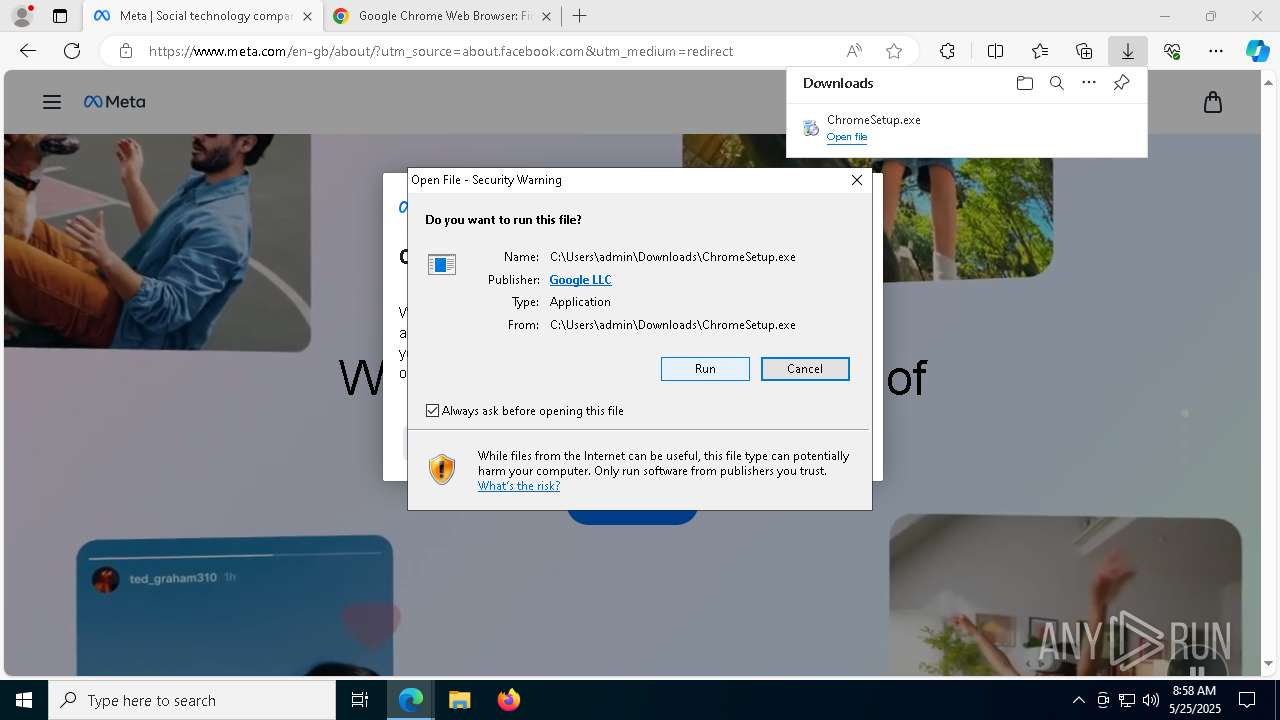Open Task View on the taskbar
This screenshot has width=1280, height=720.
coord(360,700)
